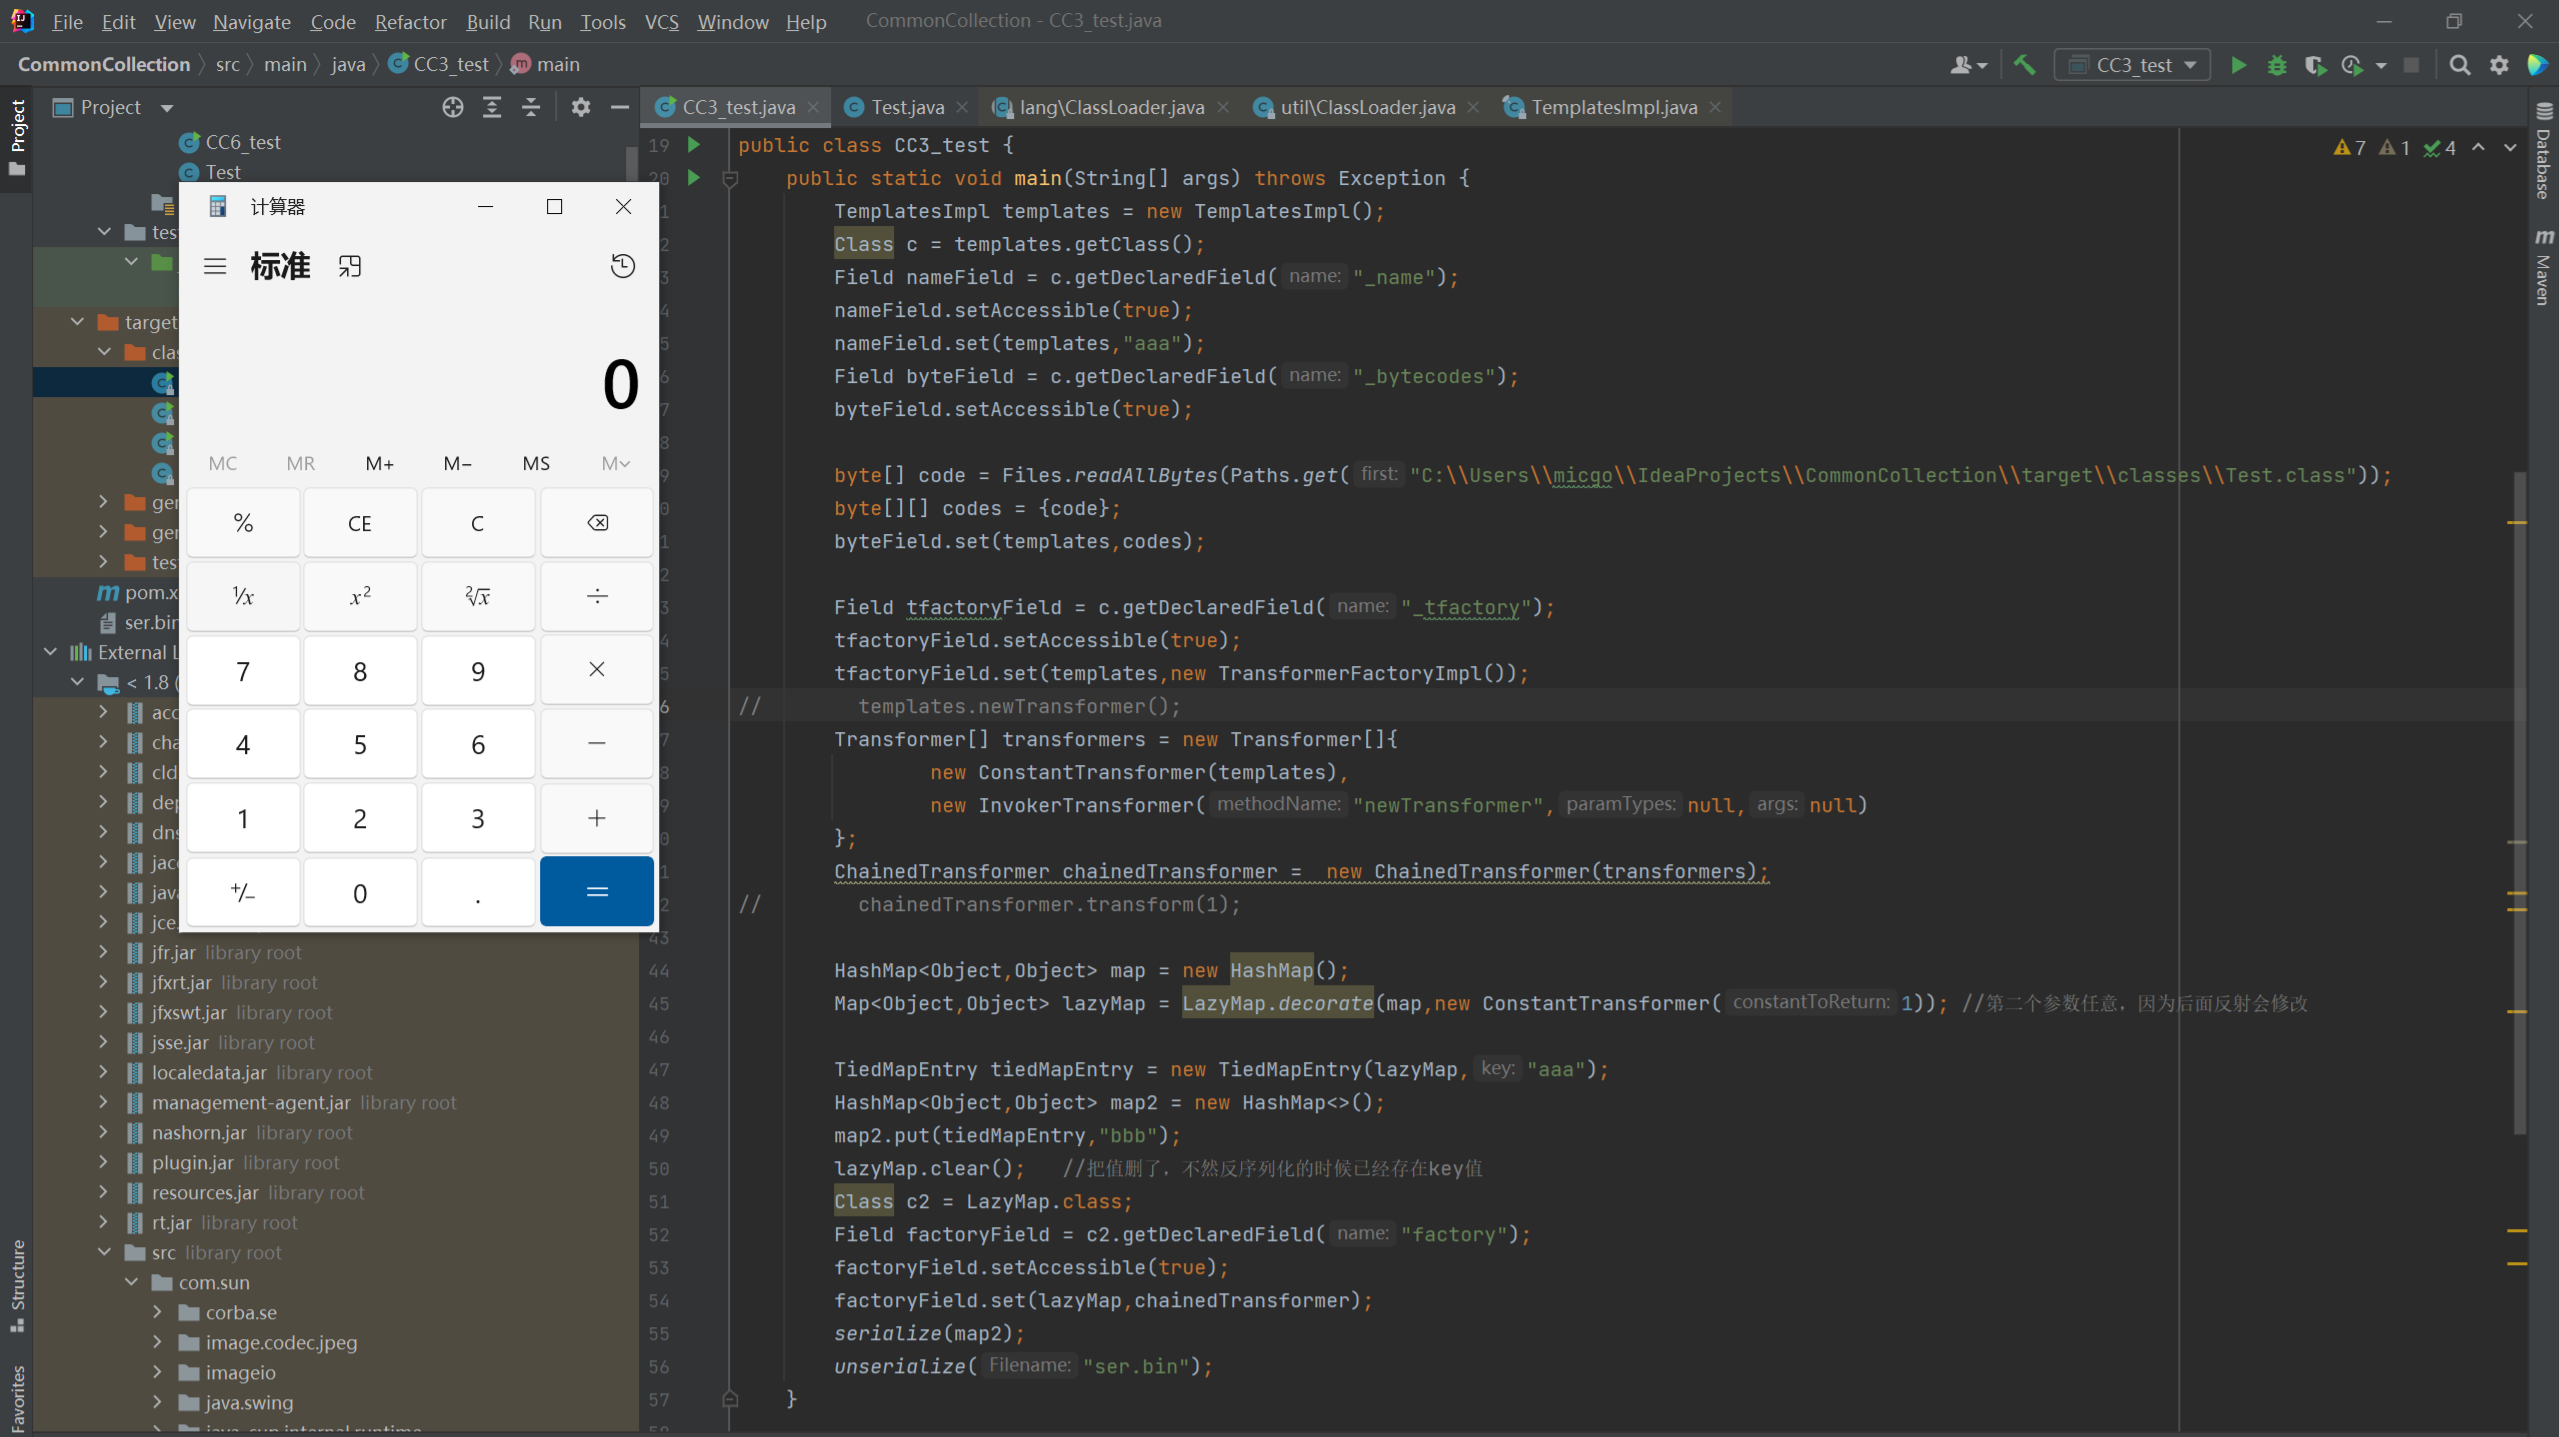Click calculator CE button
Image resolution: width=2559 pixels, height=1437 pixels.
(x=360, y=523)
